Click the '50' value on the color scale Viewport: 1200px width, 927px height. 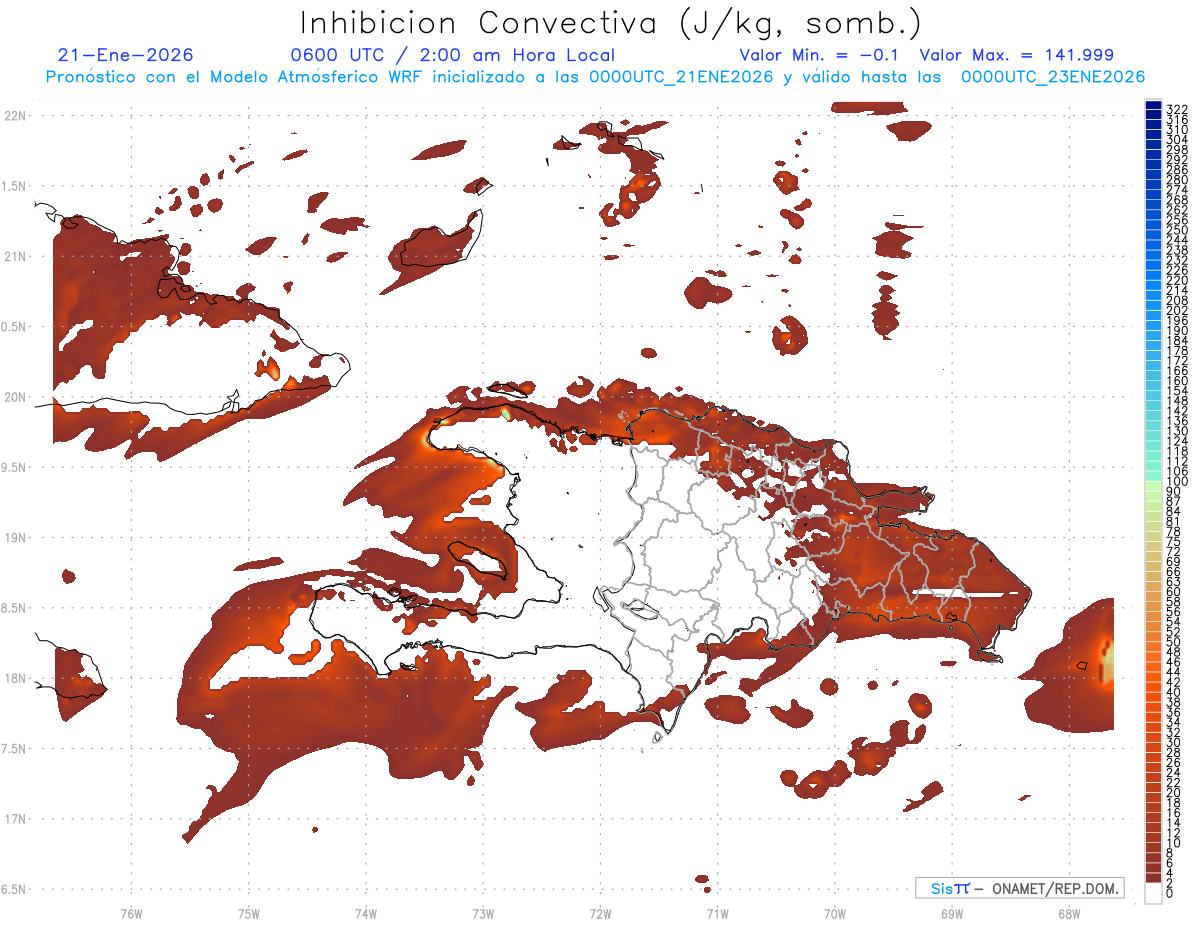point(1174,642)
